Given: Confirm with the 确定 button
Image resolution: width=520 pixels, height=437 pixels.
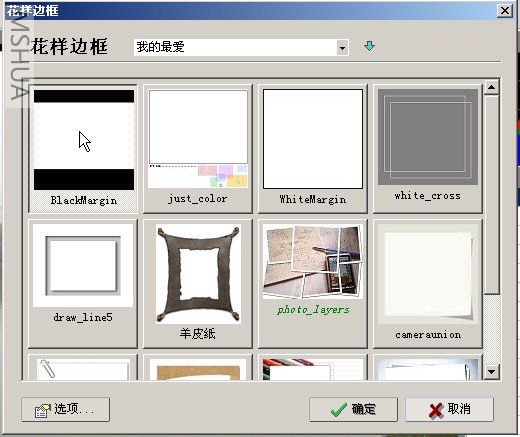Looking at the screenshot, I should (x=353, y=409).
